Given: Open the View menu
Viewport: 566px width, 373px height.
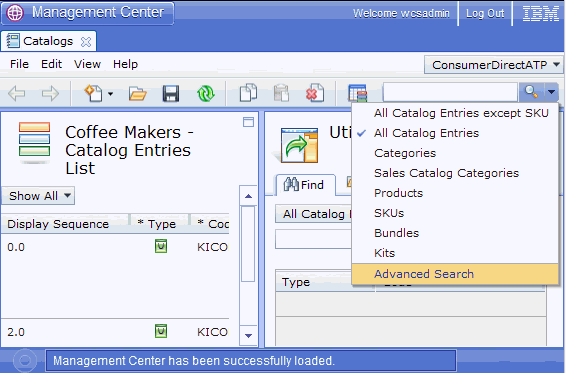Looking at the screenshot, I should tap(87, 64).
